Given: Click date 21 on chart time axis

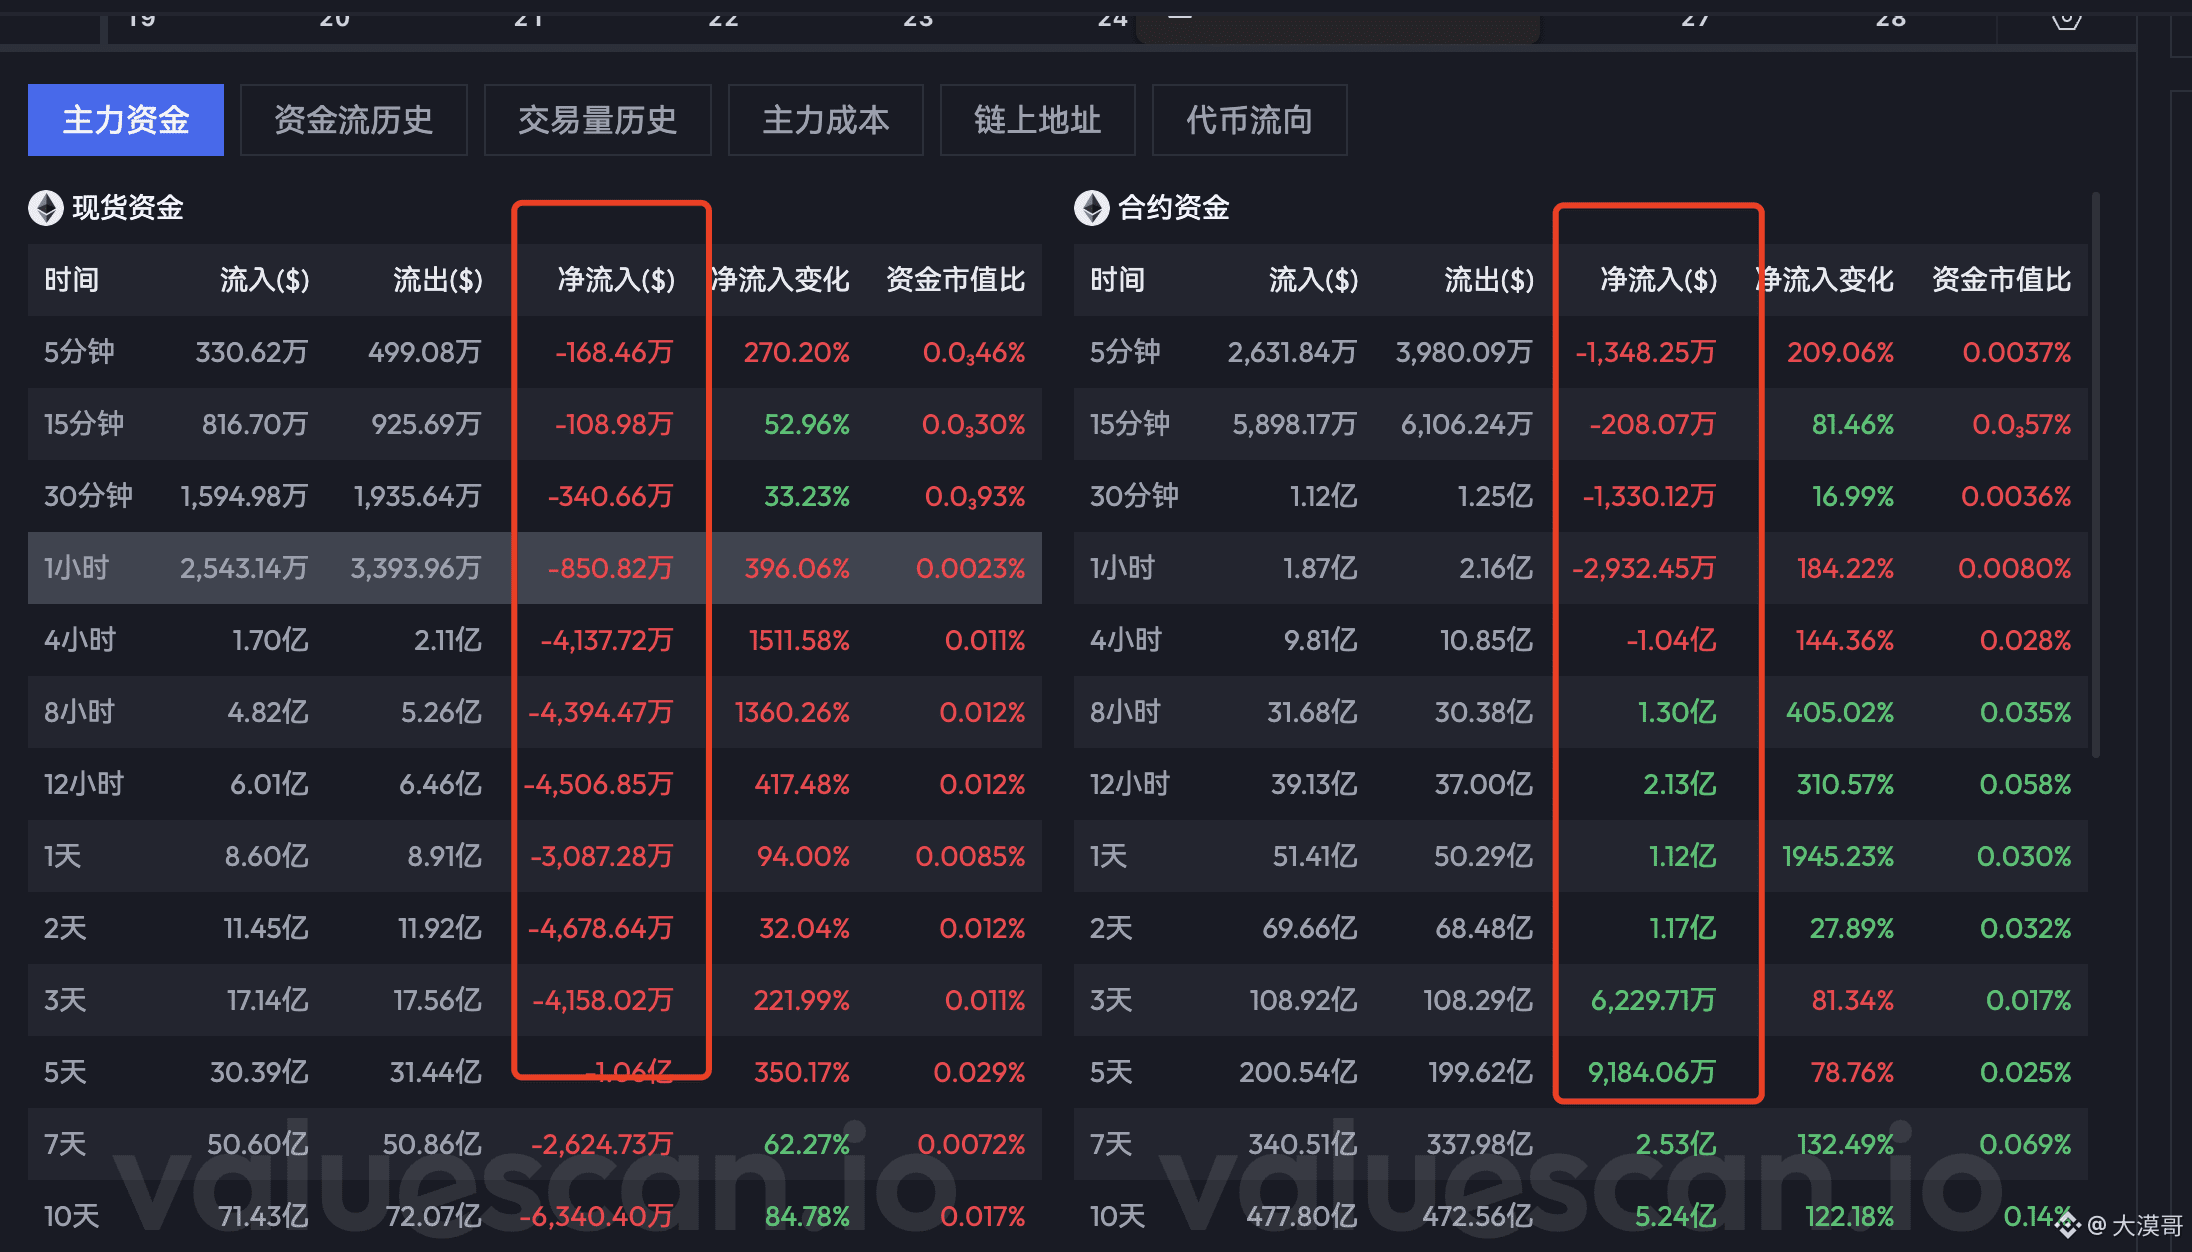Looking at the screenshot, I should coord(528,18).
